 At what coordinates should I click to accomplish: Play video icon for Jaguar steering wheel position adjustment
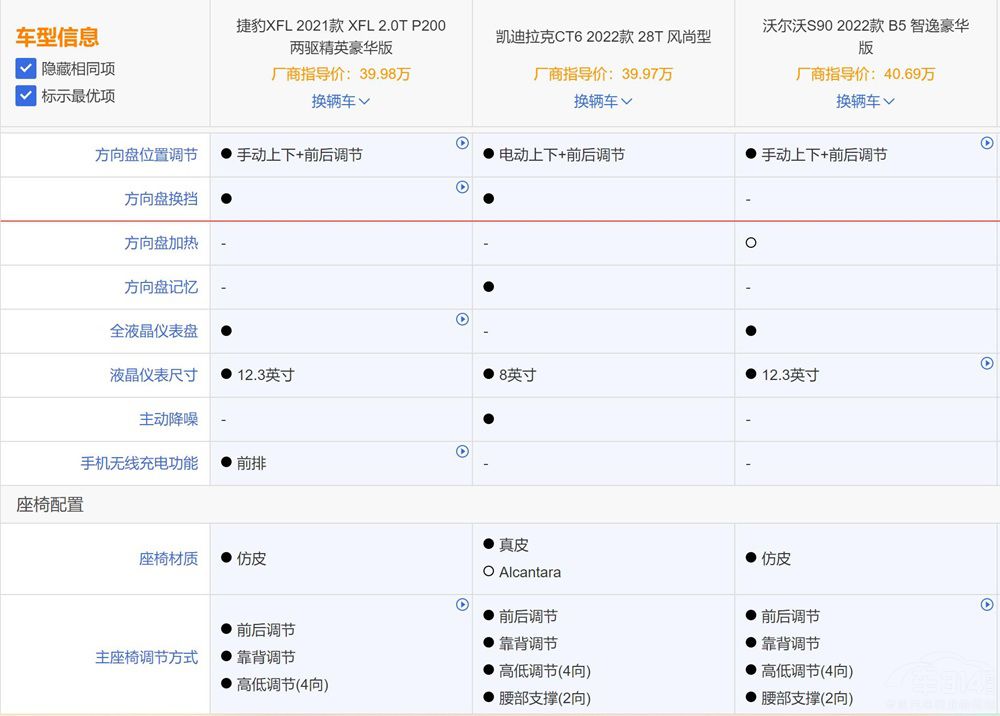click(462, 143)
